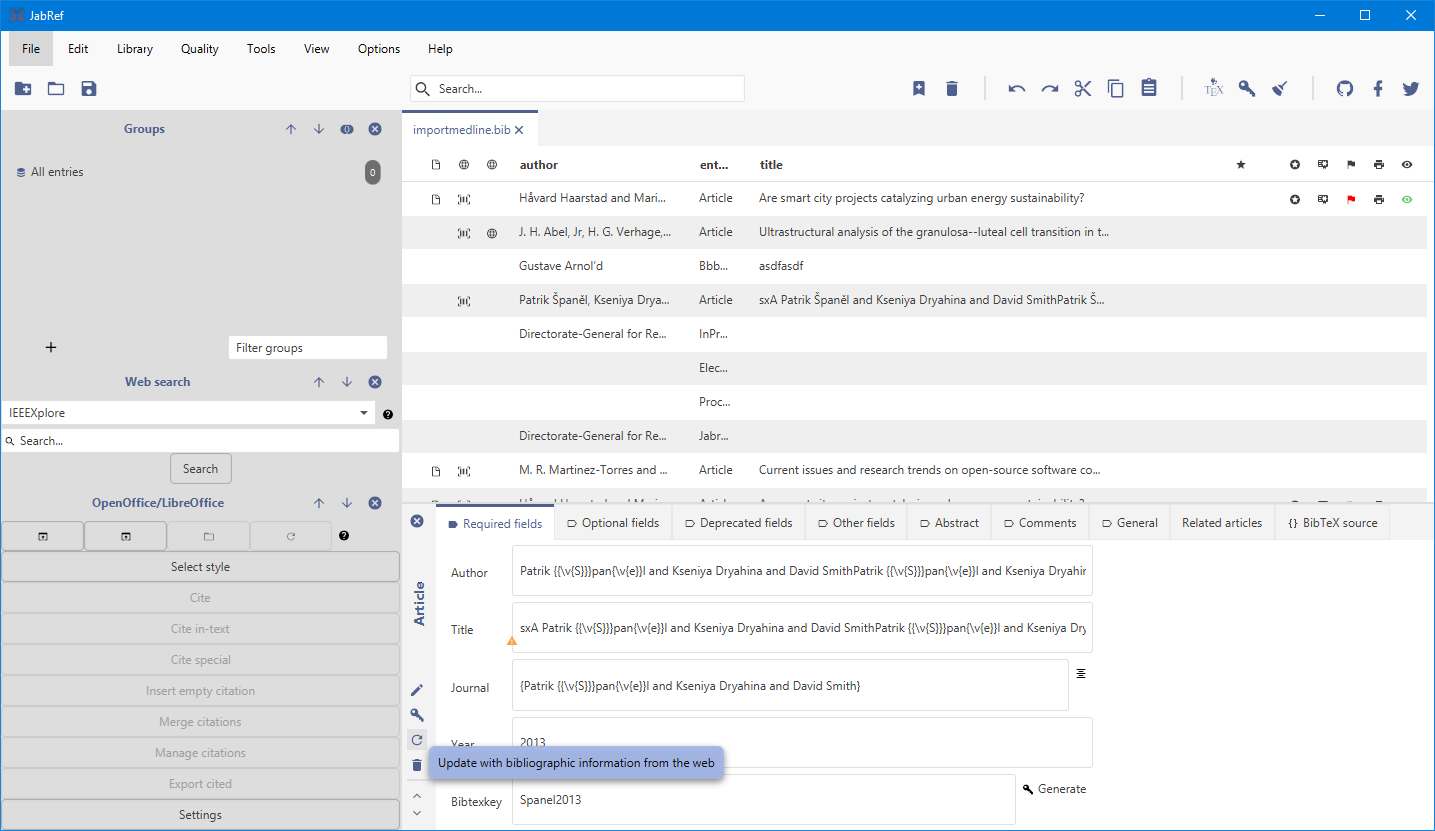This screenshot has height=831, width=1435.
Task: Add new group plus button
Action: pyautogui.click(x=51, y=348)
